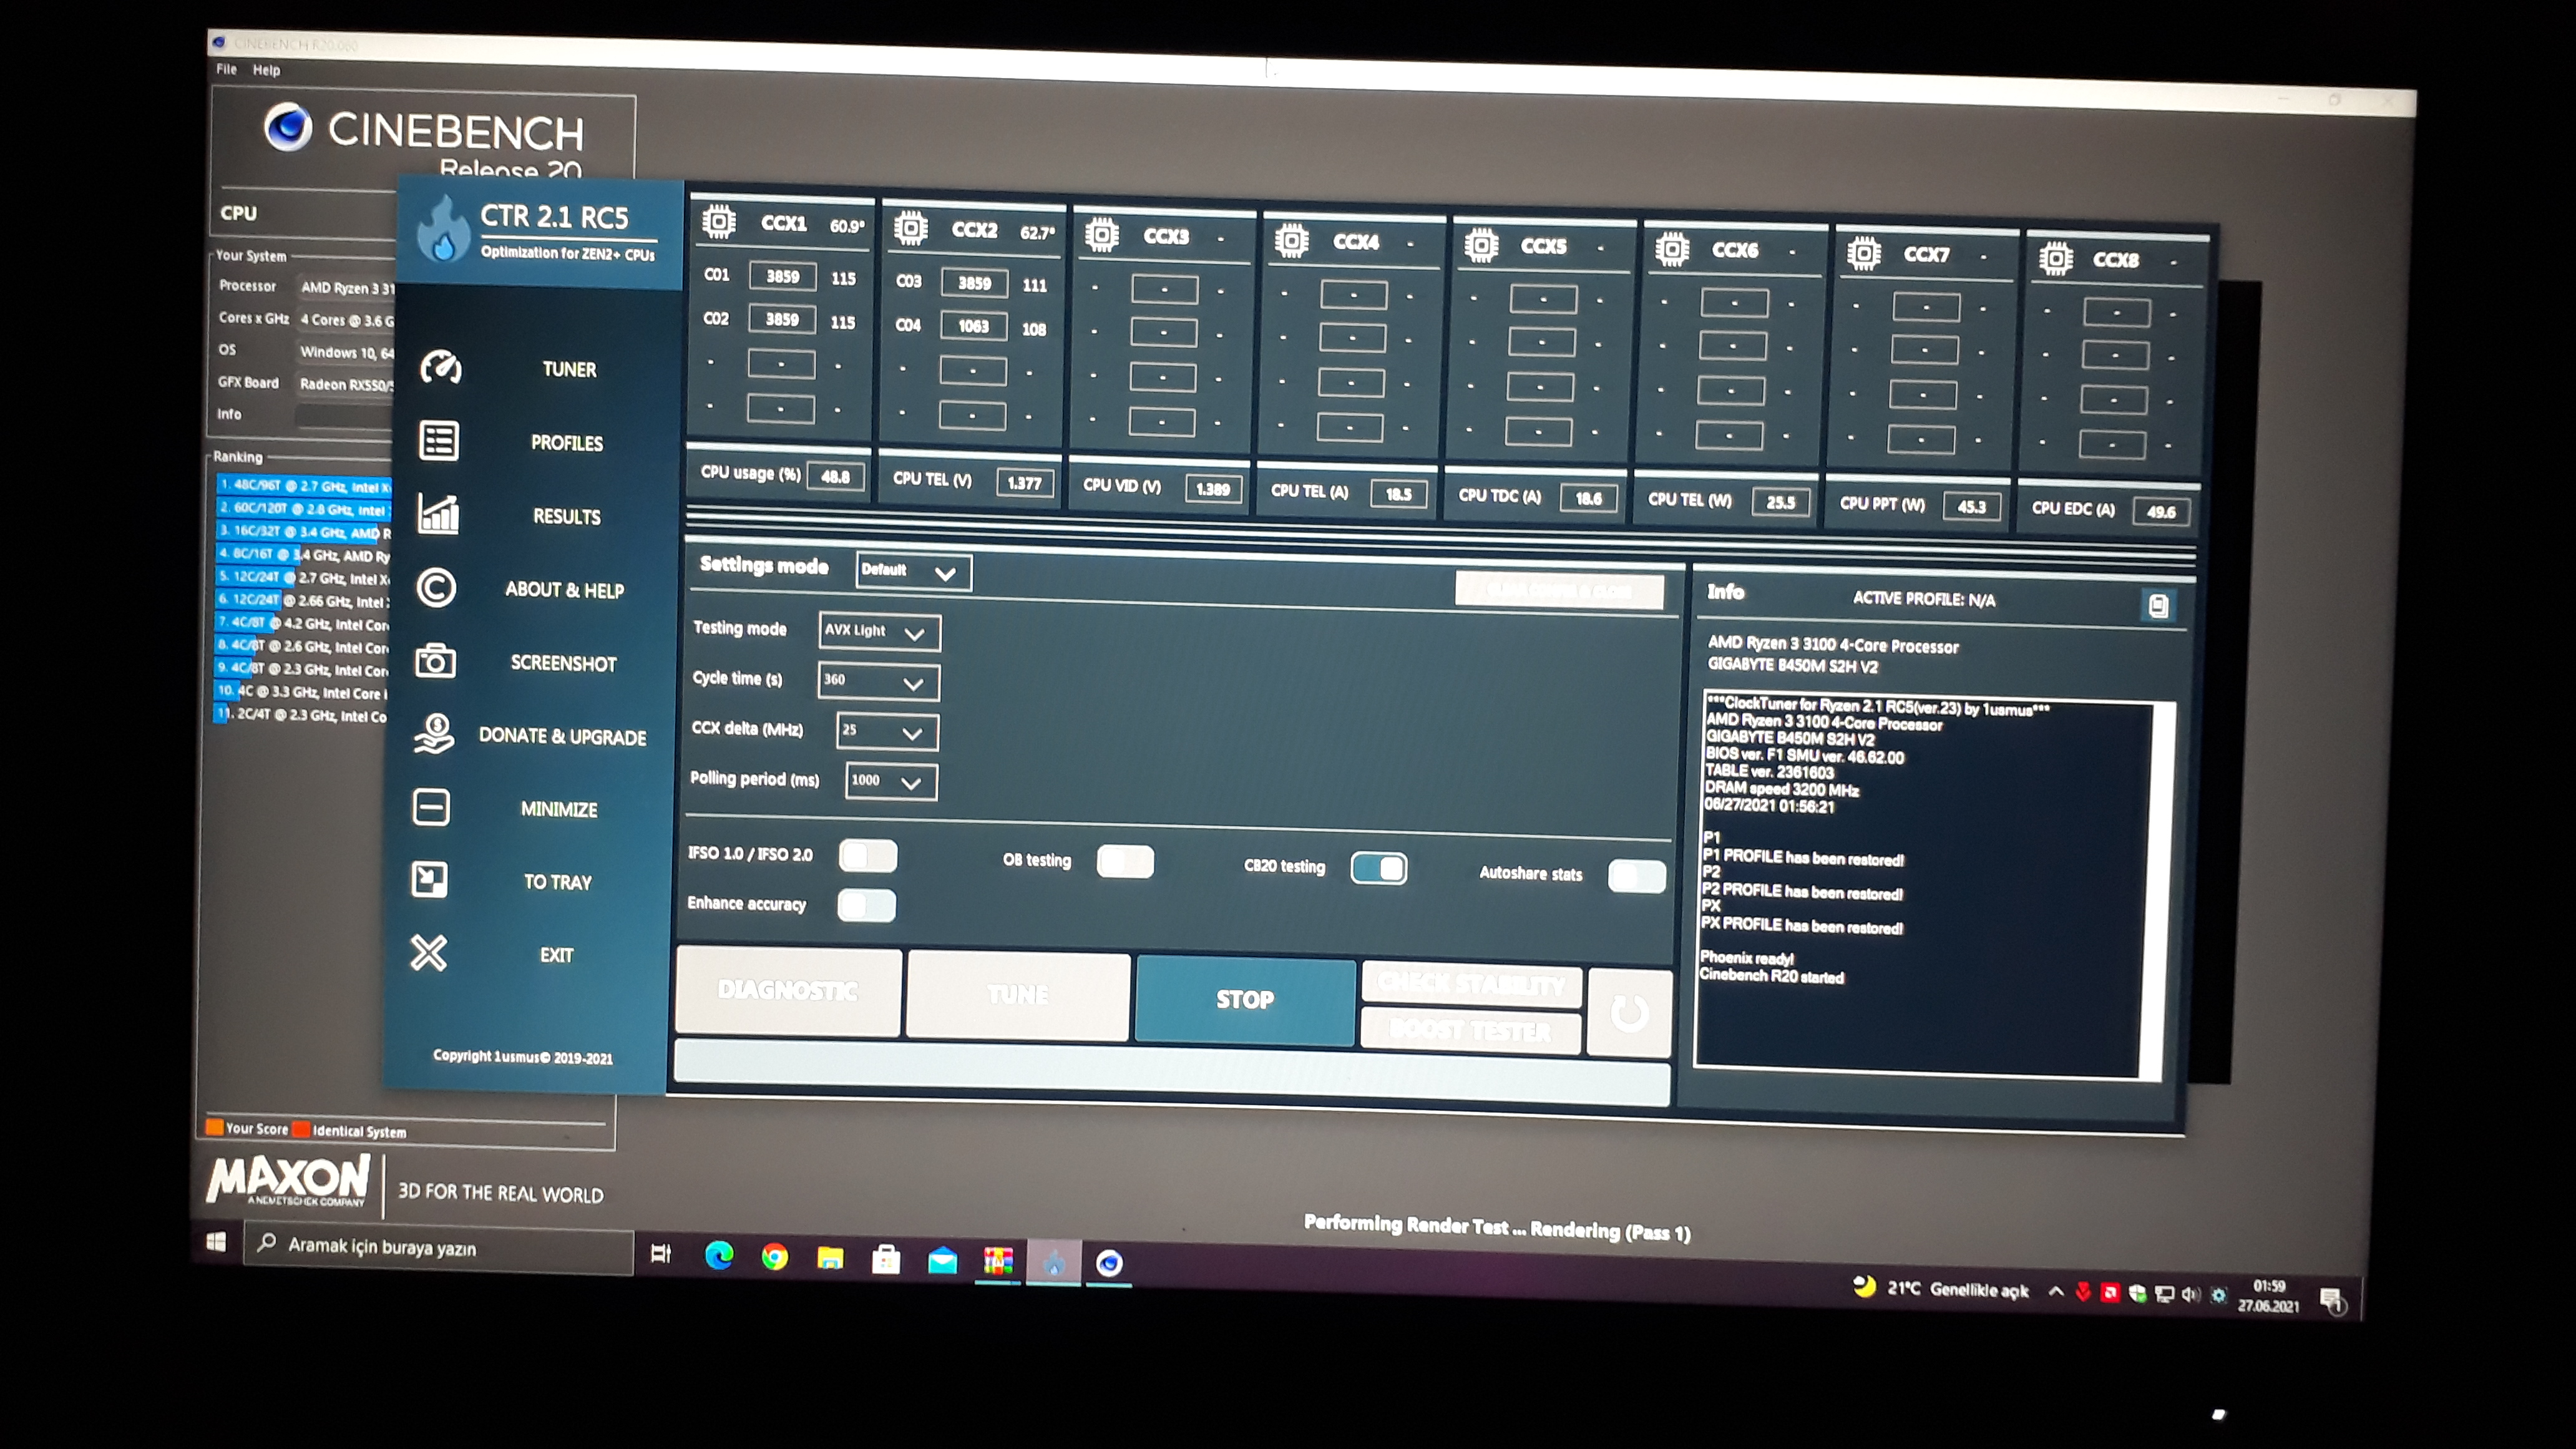Click the CPU usage value 48.8
Screen dimensions: 2576x1449
coord(835,477)
